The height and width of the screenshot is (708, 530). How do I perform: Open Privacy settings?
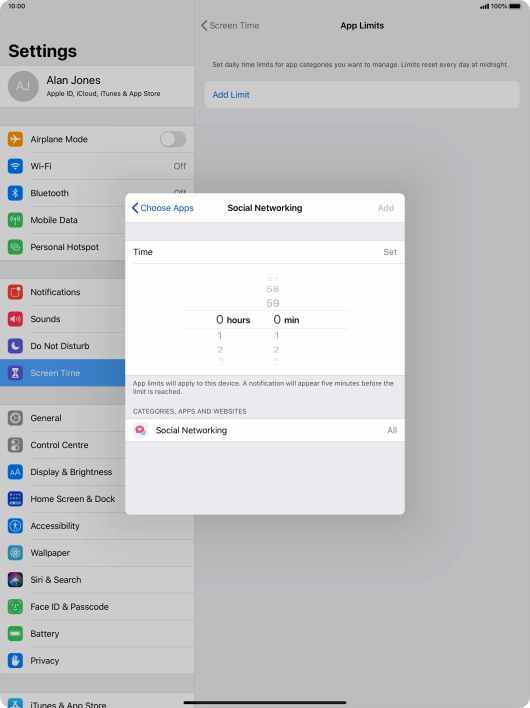[97, 661]
